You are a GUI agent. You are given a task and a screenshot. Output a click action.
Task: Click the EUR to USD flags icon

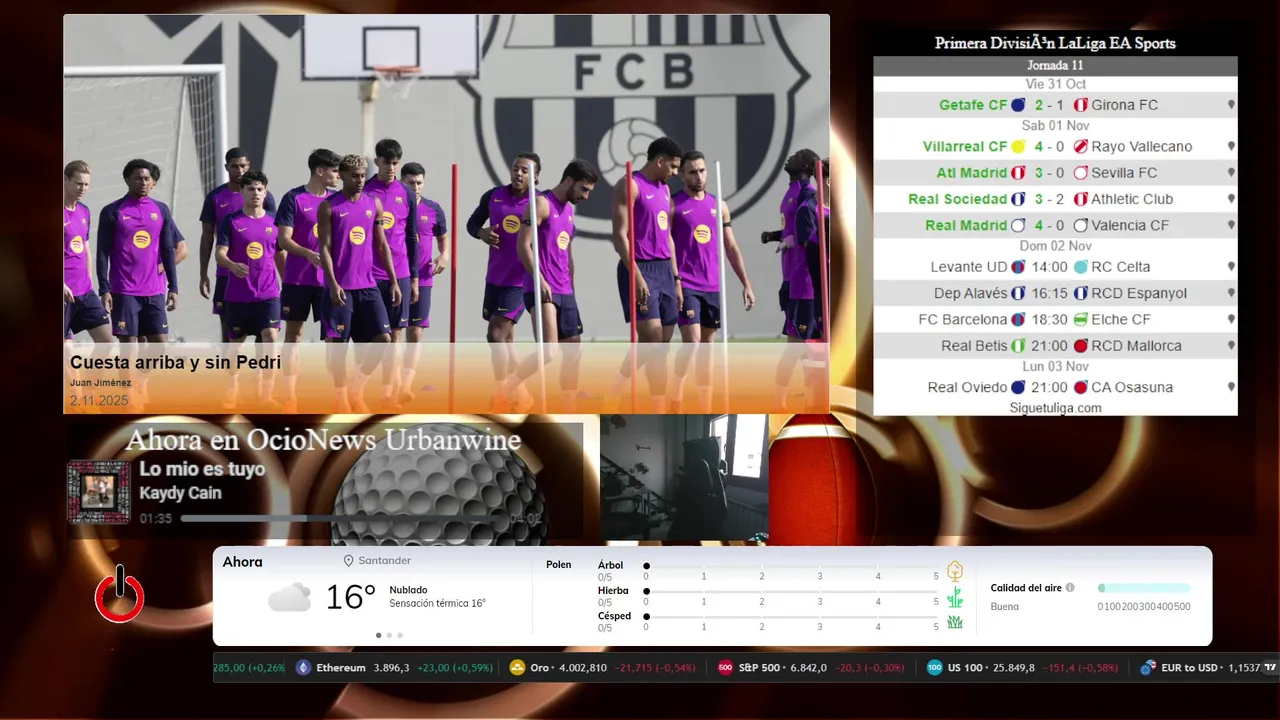coord(1148,668)
